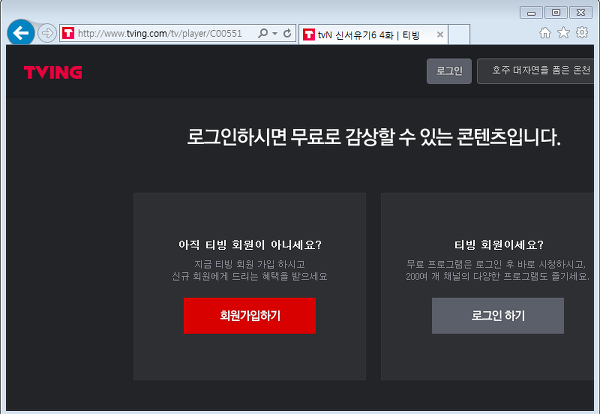The image size is (600, 414).
Task: Close the browser window
Action: [581, 13]
